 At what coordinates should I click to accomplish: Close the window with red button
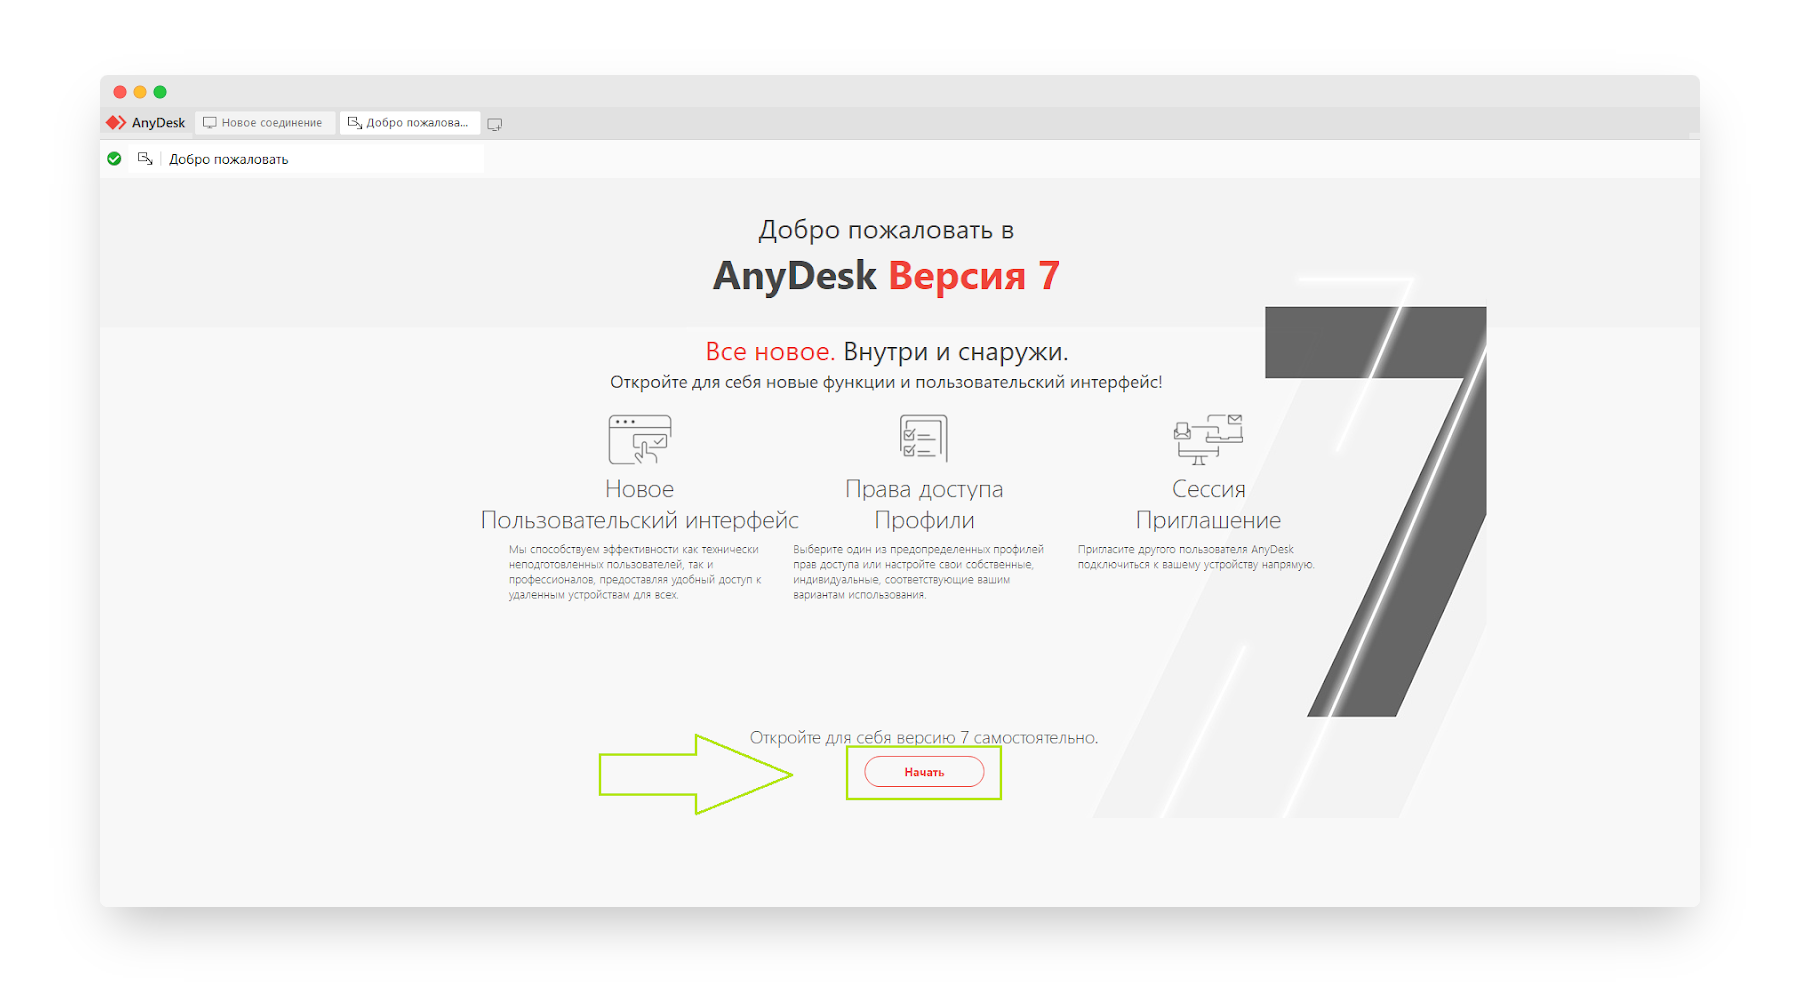[120, 92]
